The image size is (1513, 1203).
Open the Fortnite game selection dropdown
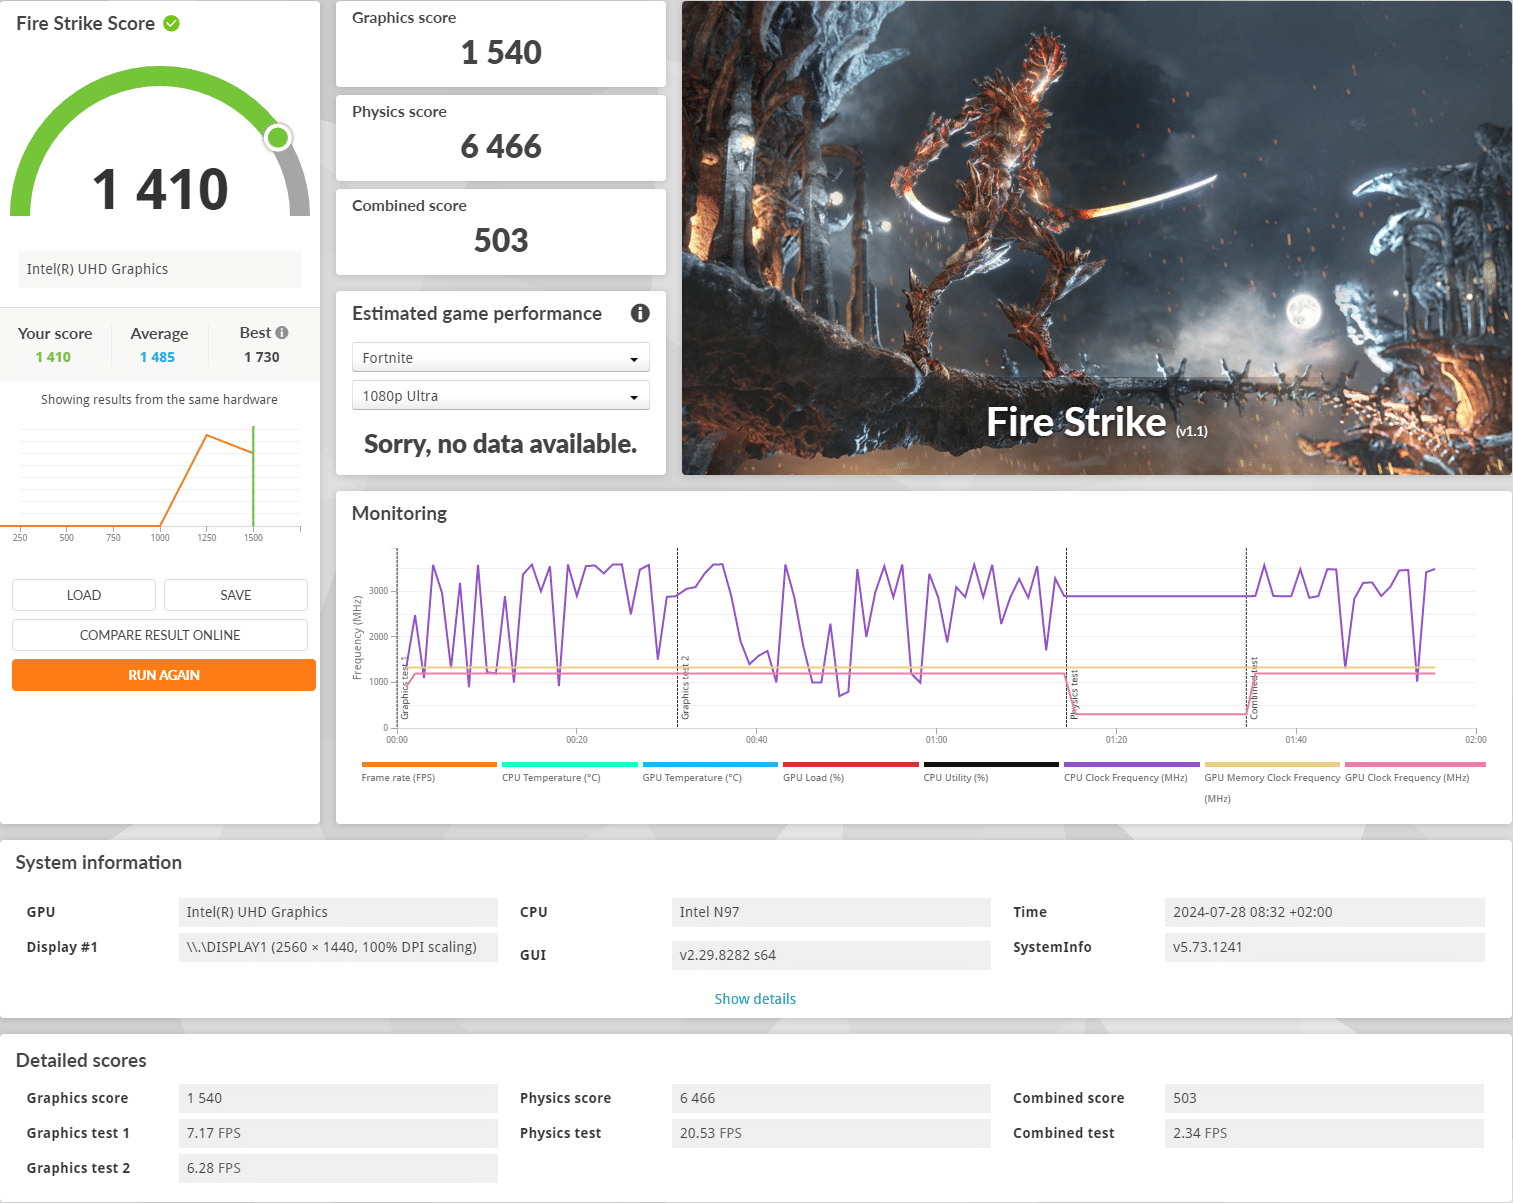[x=500, y=358]
